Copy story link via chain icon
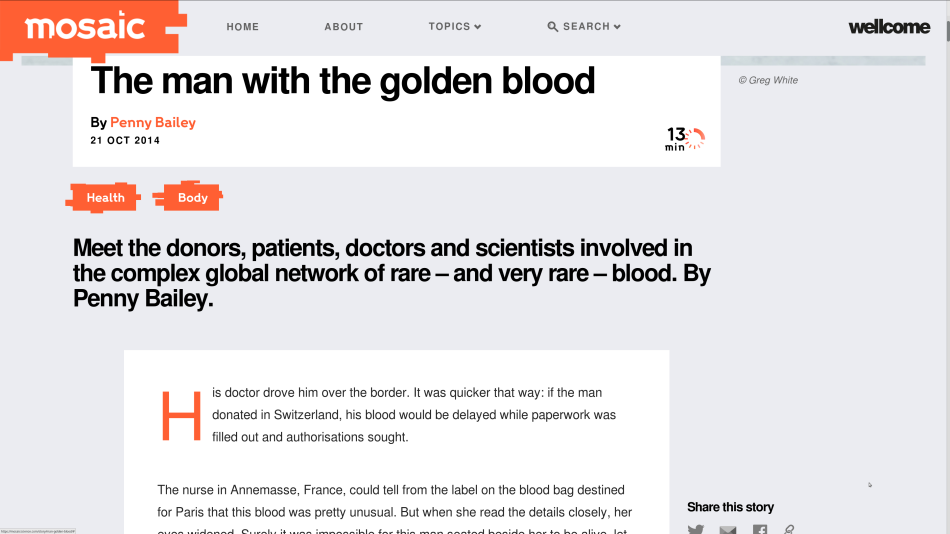Image resolution: width=950 pixels, height=534 pixels. 789,529
